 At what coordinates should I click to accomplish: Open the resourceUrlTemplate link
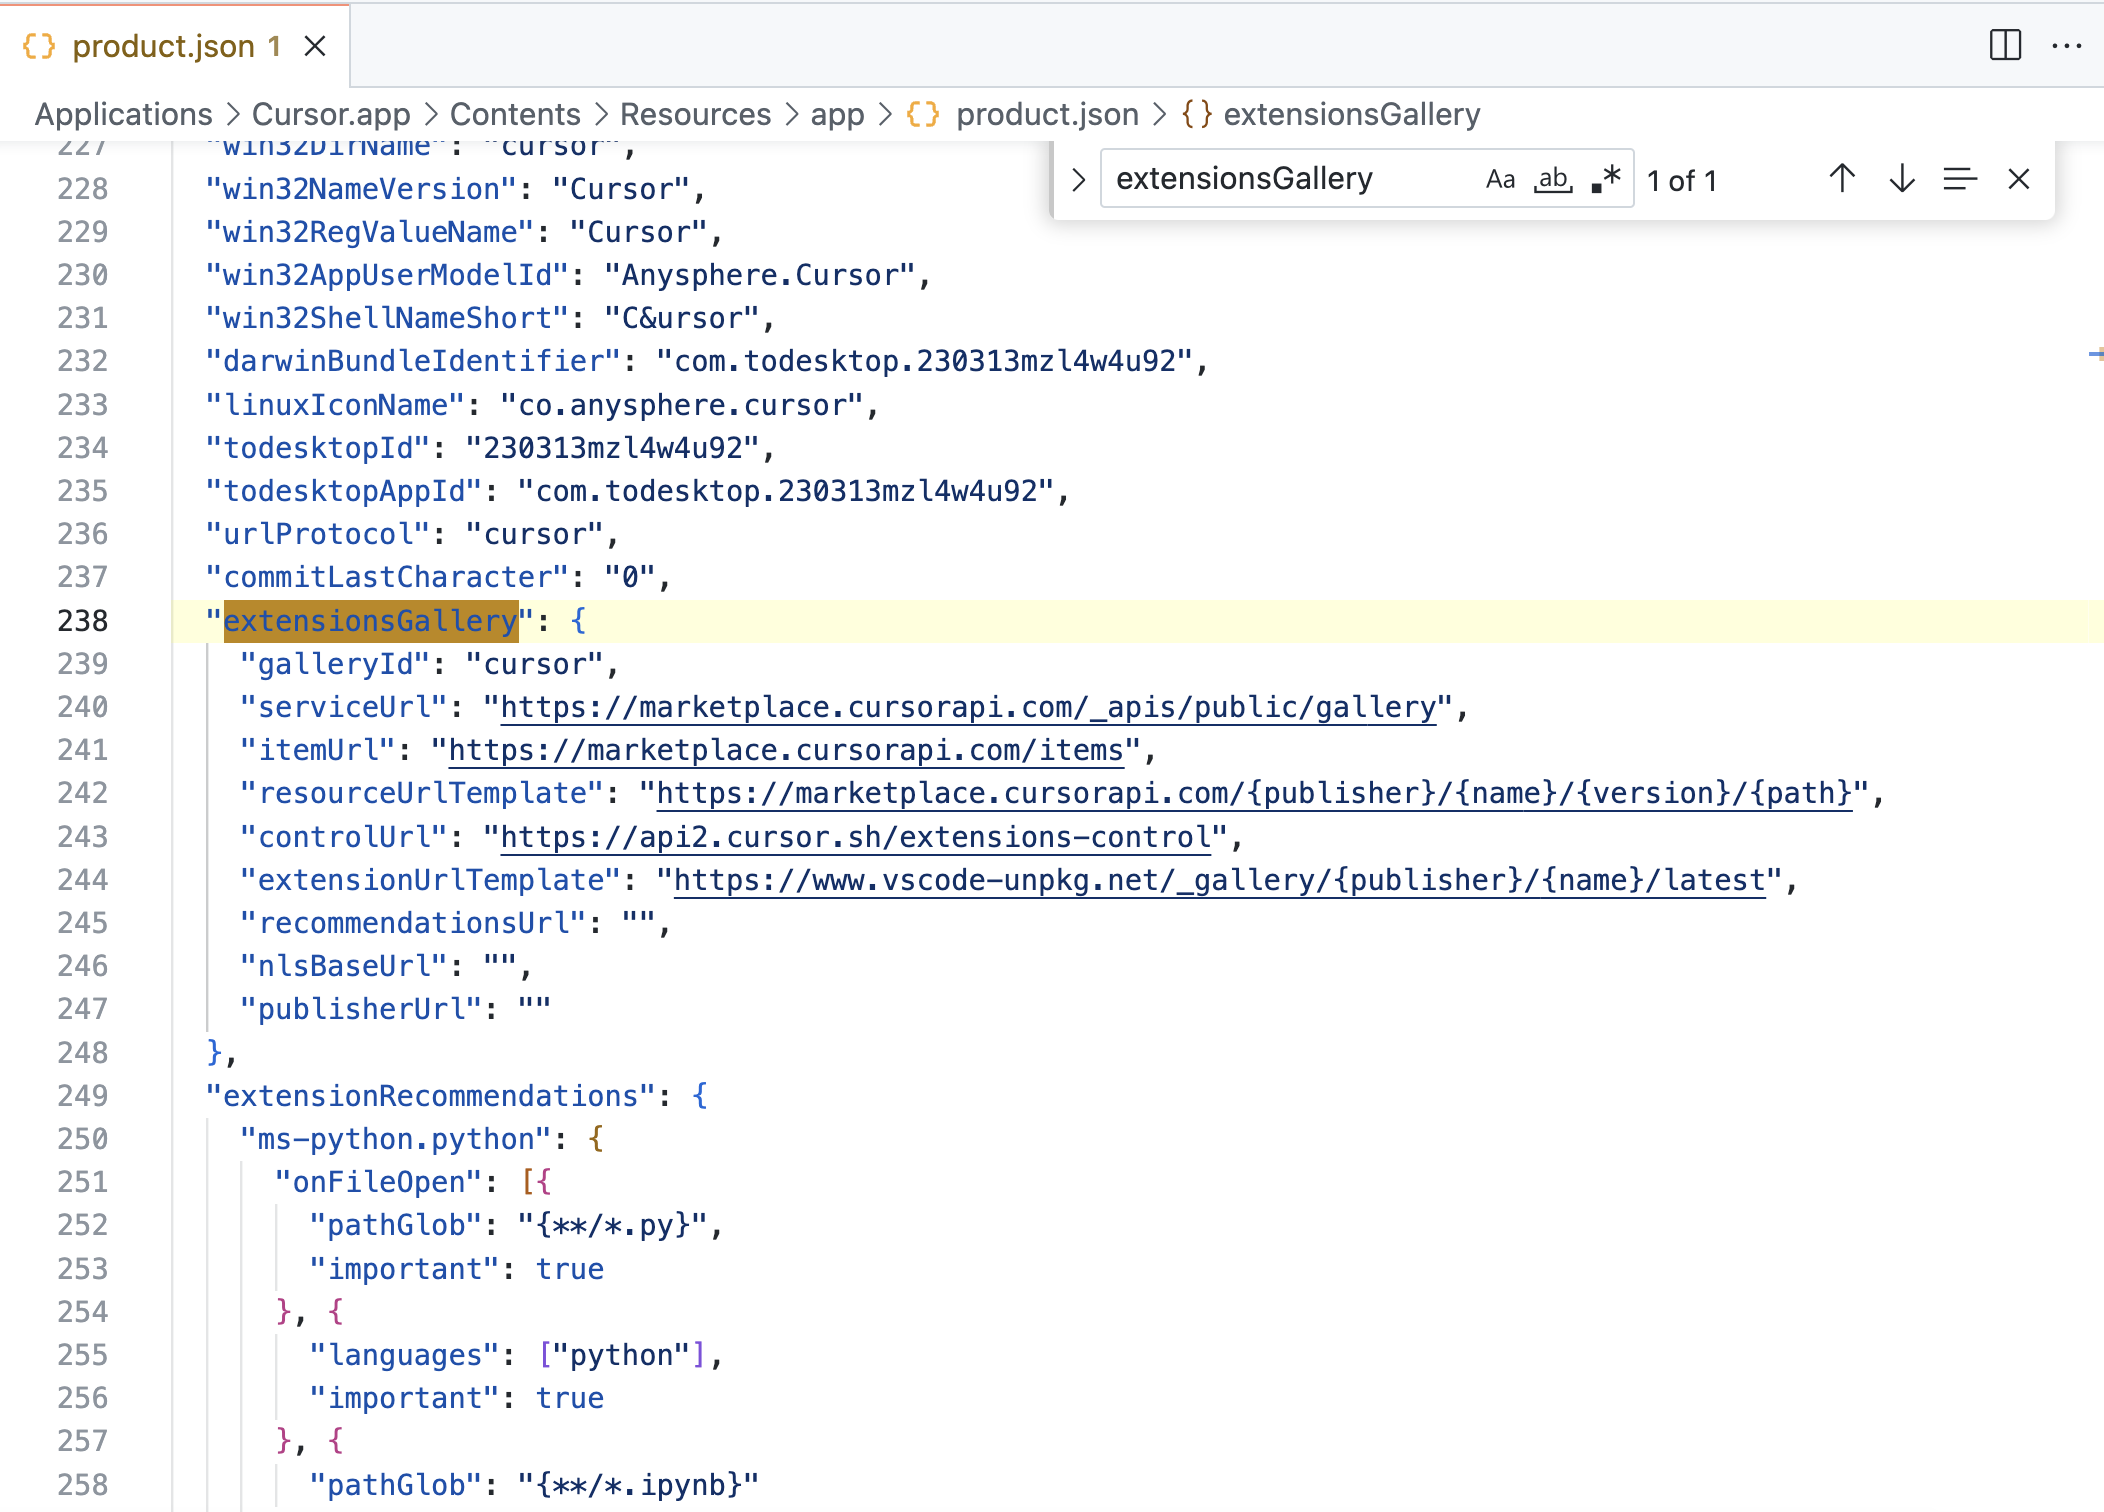1254,793
